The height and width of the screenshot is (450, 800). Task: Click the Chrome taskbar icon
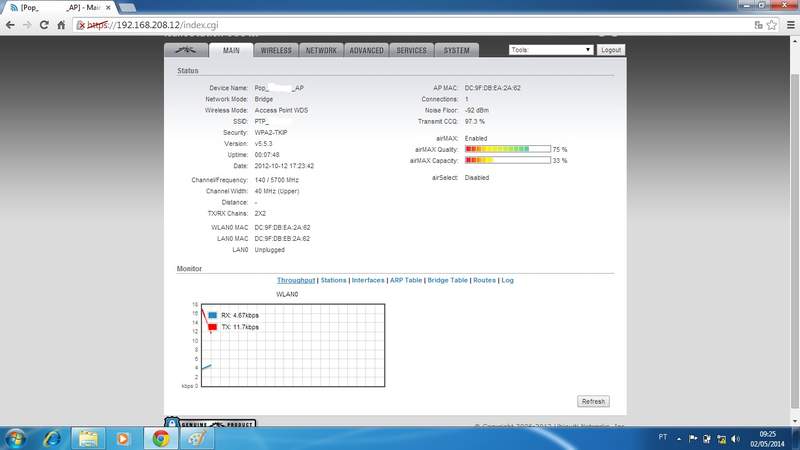[161, 438]
